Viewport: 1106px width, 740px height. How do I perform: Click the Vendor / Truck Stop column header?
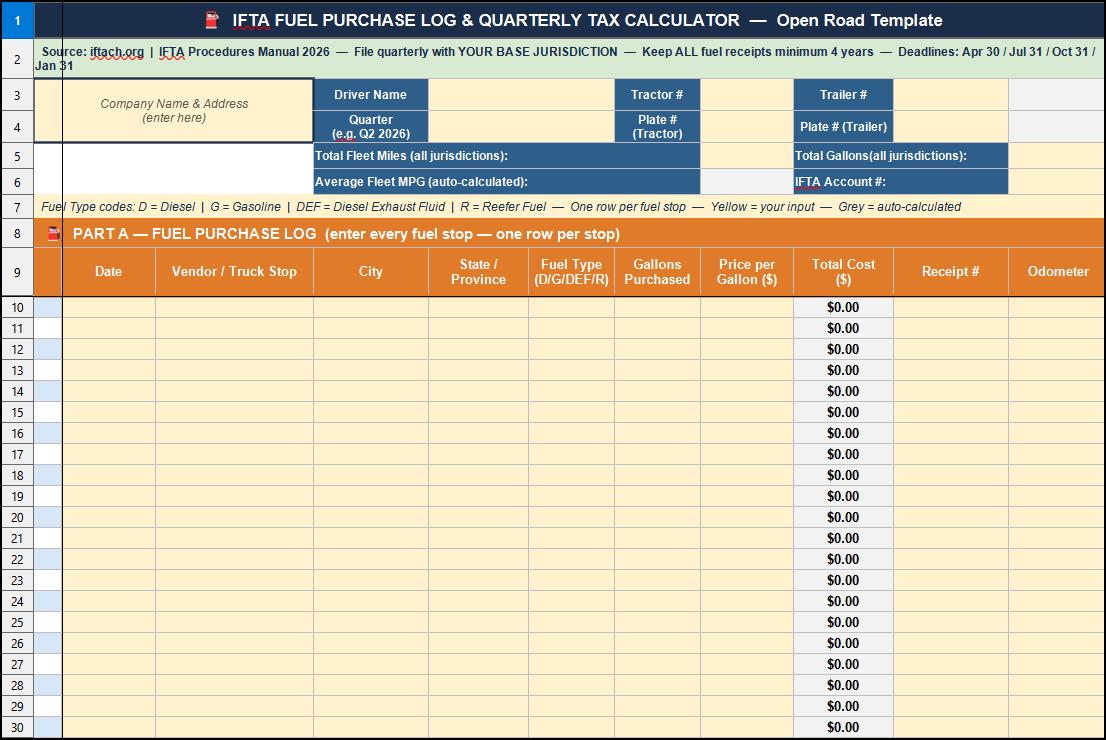point(234,272)
